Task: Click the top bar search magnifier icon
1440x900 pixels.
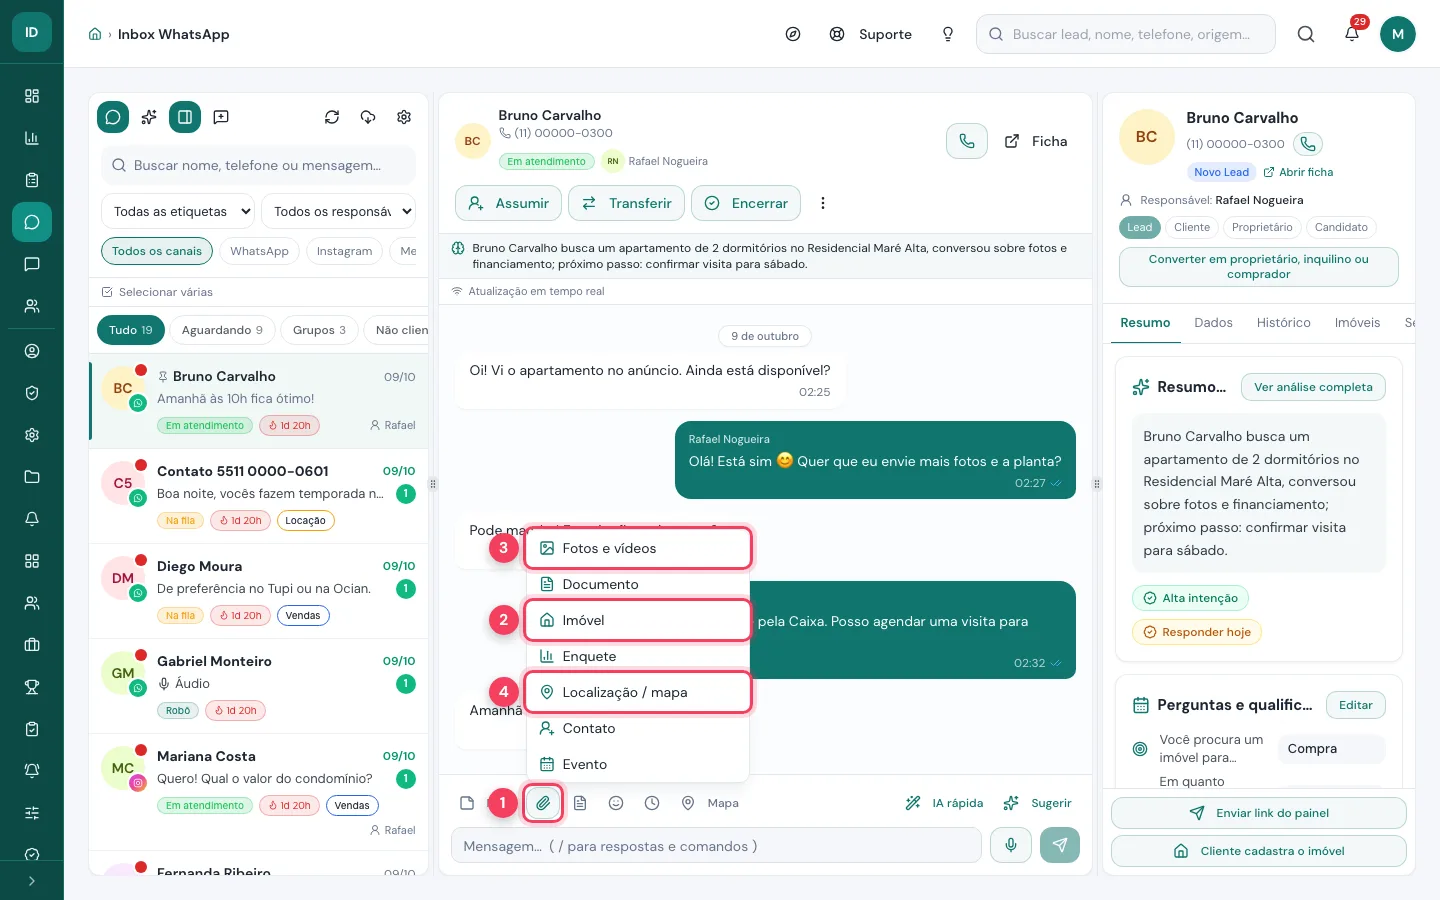Action: (1306, 34)
